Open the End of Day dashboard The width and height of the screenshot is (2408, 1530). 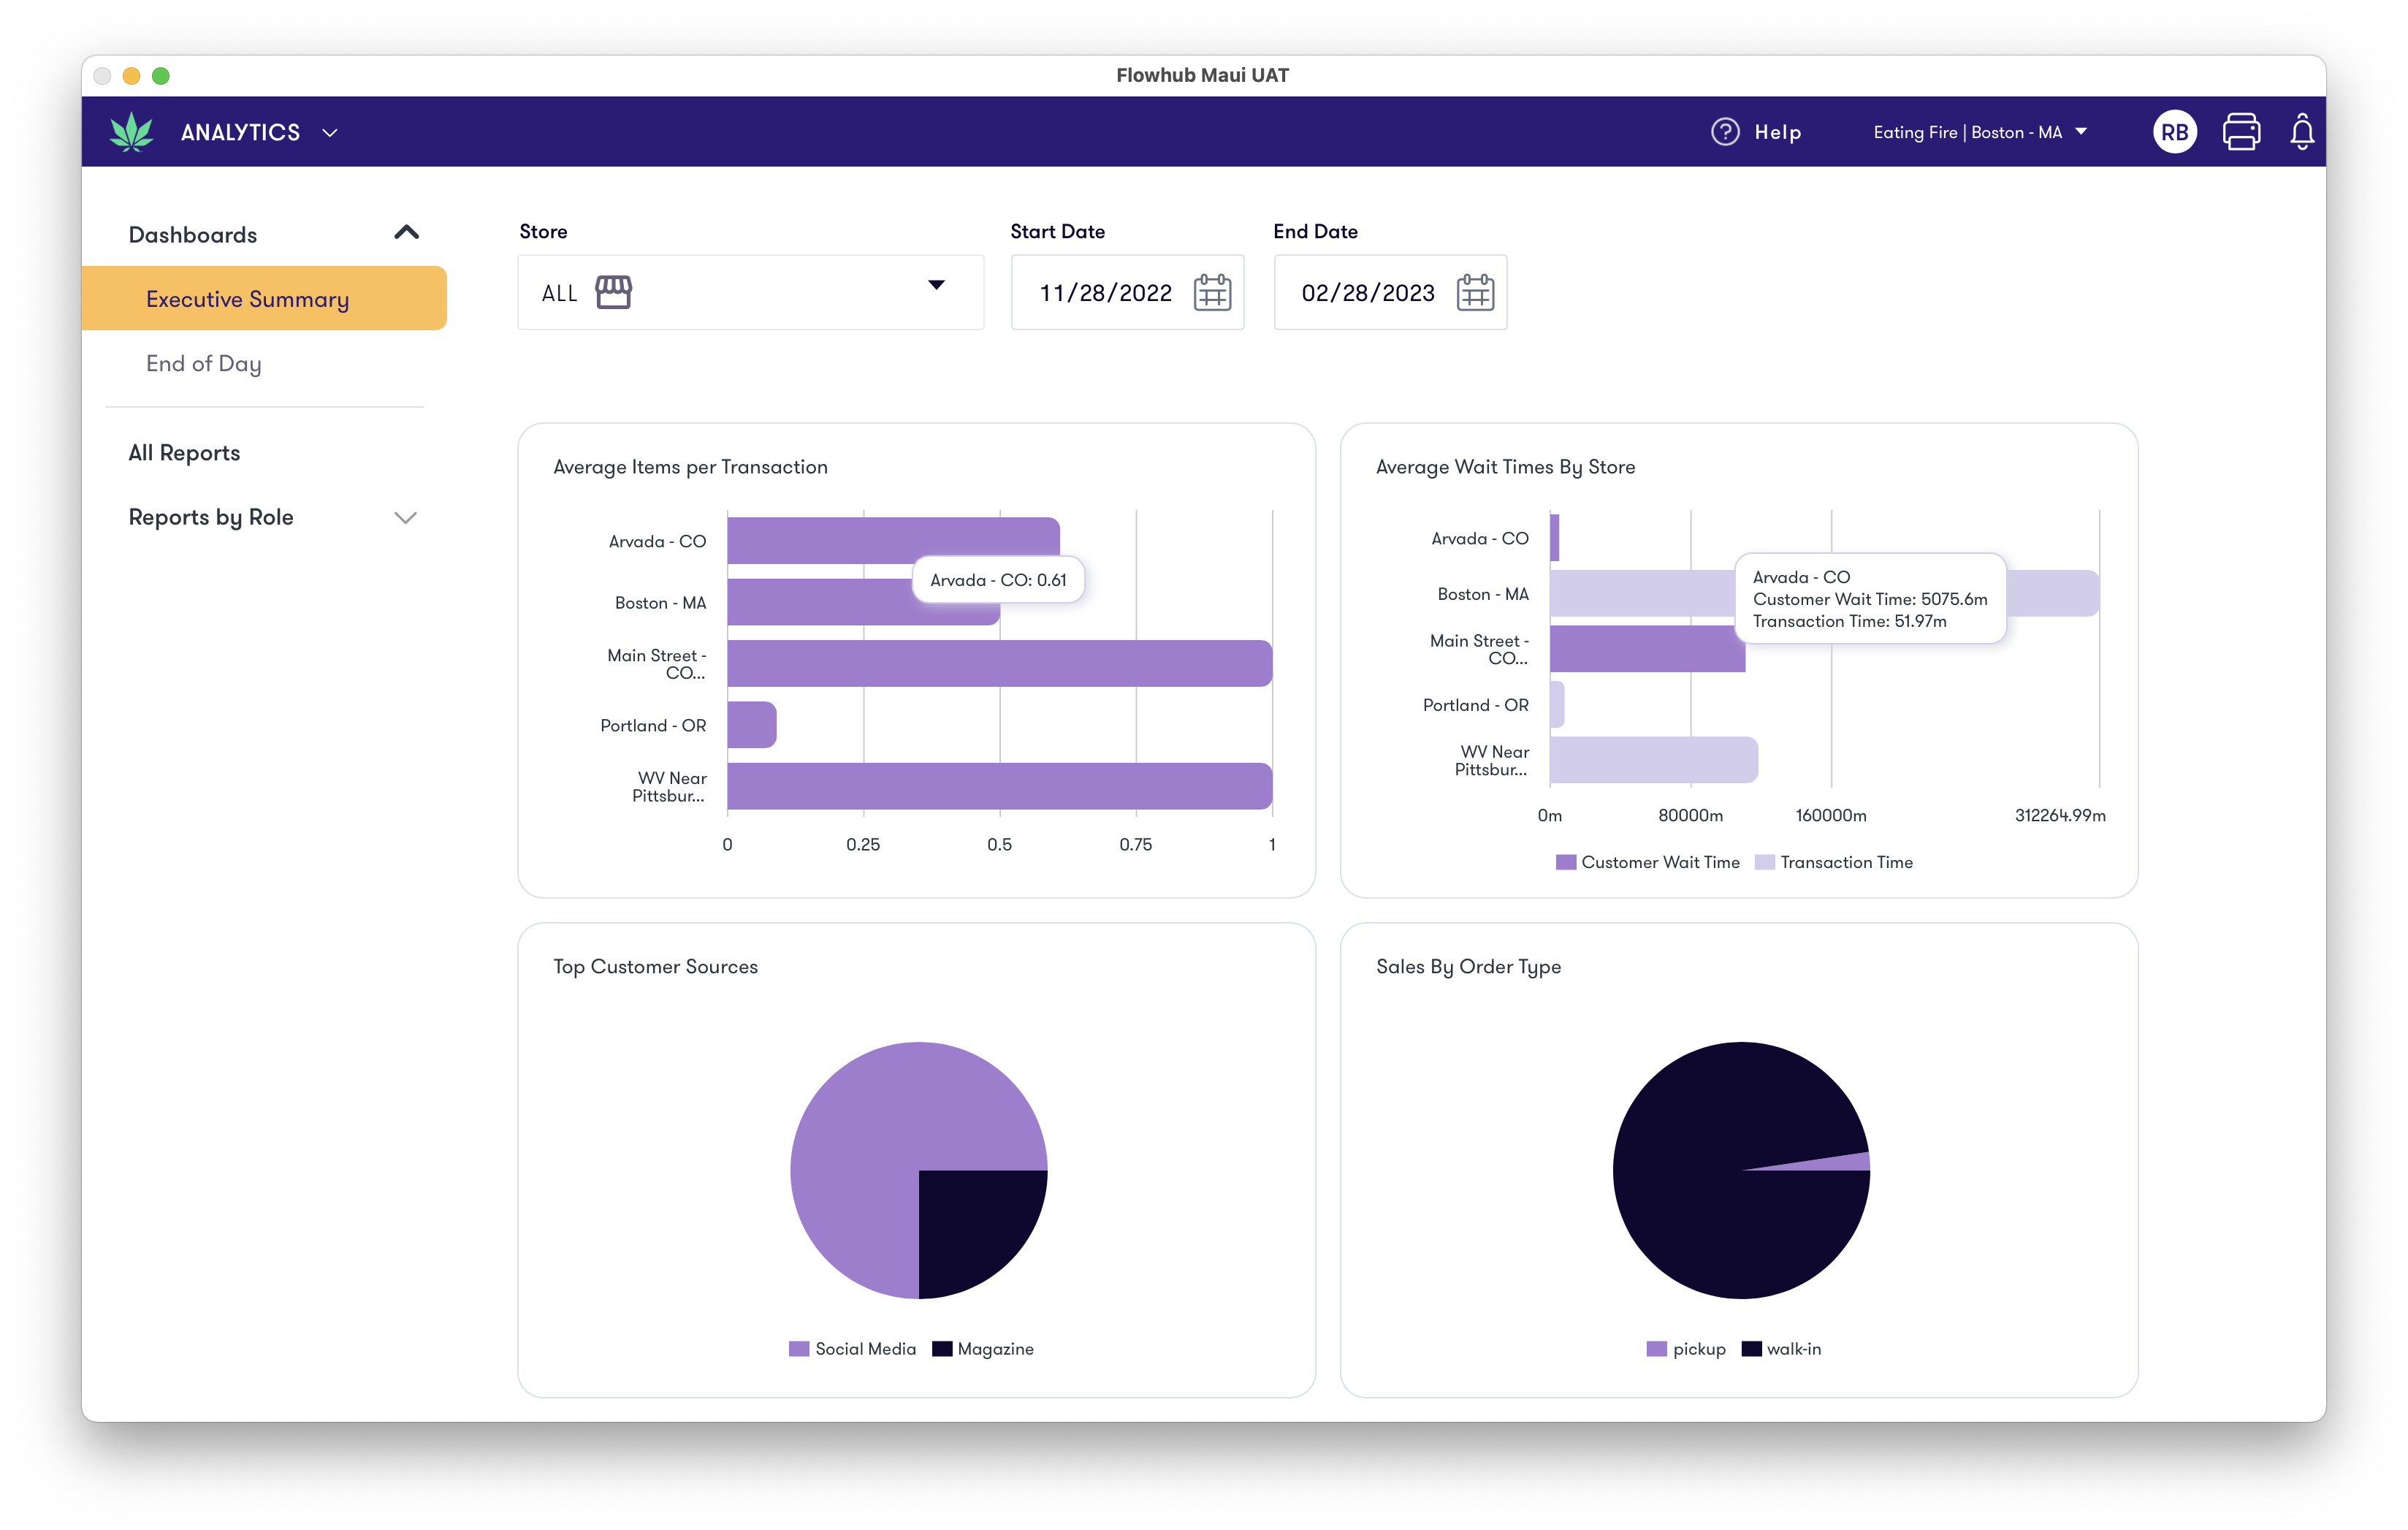point(204,364)
